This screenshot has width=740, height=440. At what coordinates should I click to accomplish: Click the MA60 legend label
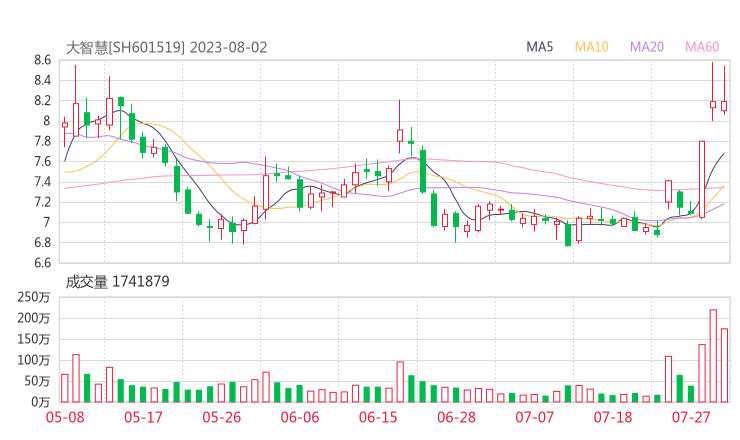click(x=702, y=47)
